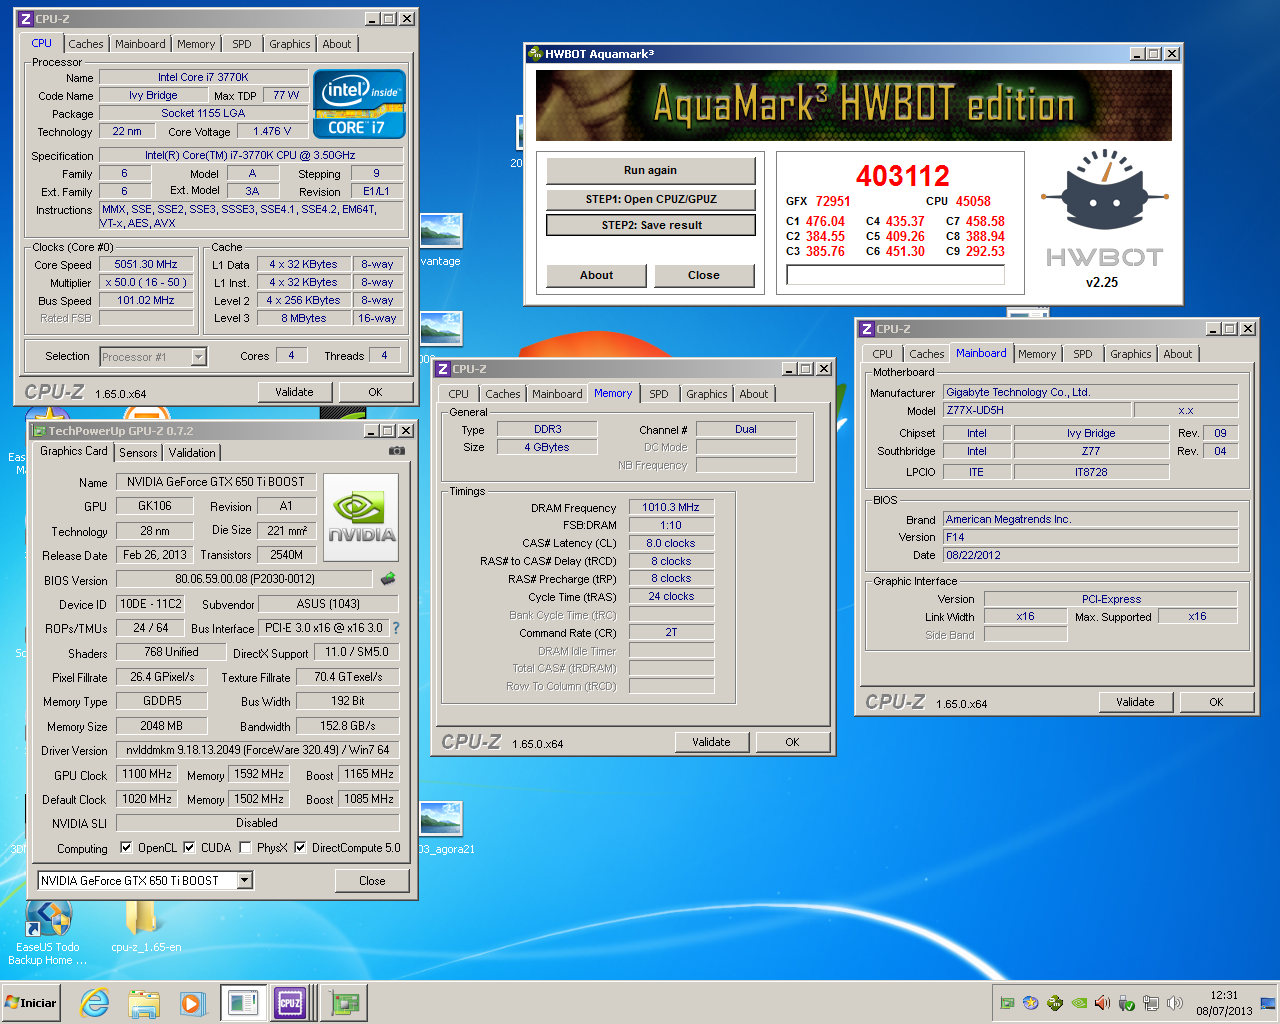Click the DRAM Frequency value 1010.3 MHz

(670, 508)
